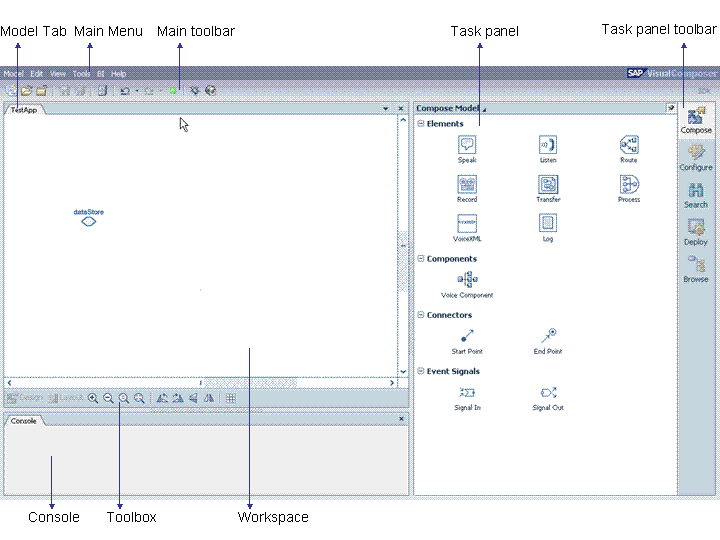Viewport: 720px width, 540px height.
Task: Toggle the grid display in toolbox
Action: (231, 398)
